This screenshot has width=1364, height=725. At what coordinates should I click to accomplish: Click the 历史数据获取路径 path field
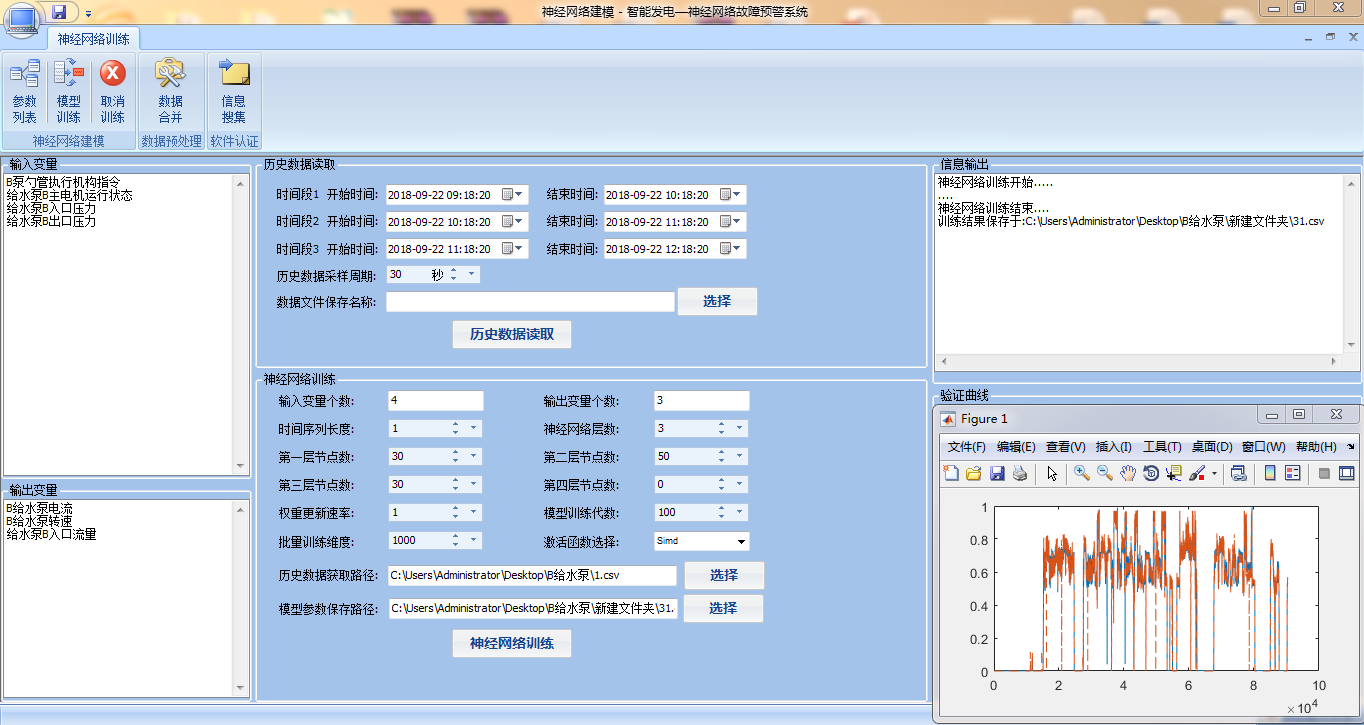[x=532, y=575]
